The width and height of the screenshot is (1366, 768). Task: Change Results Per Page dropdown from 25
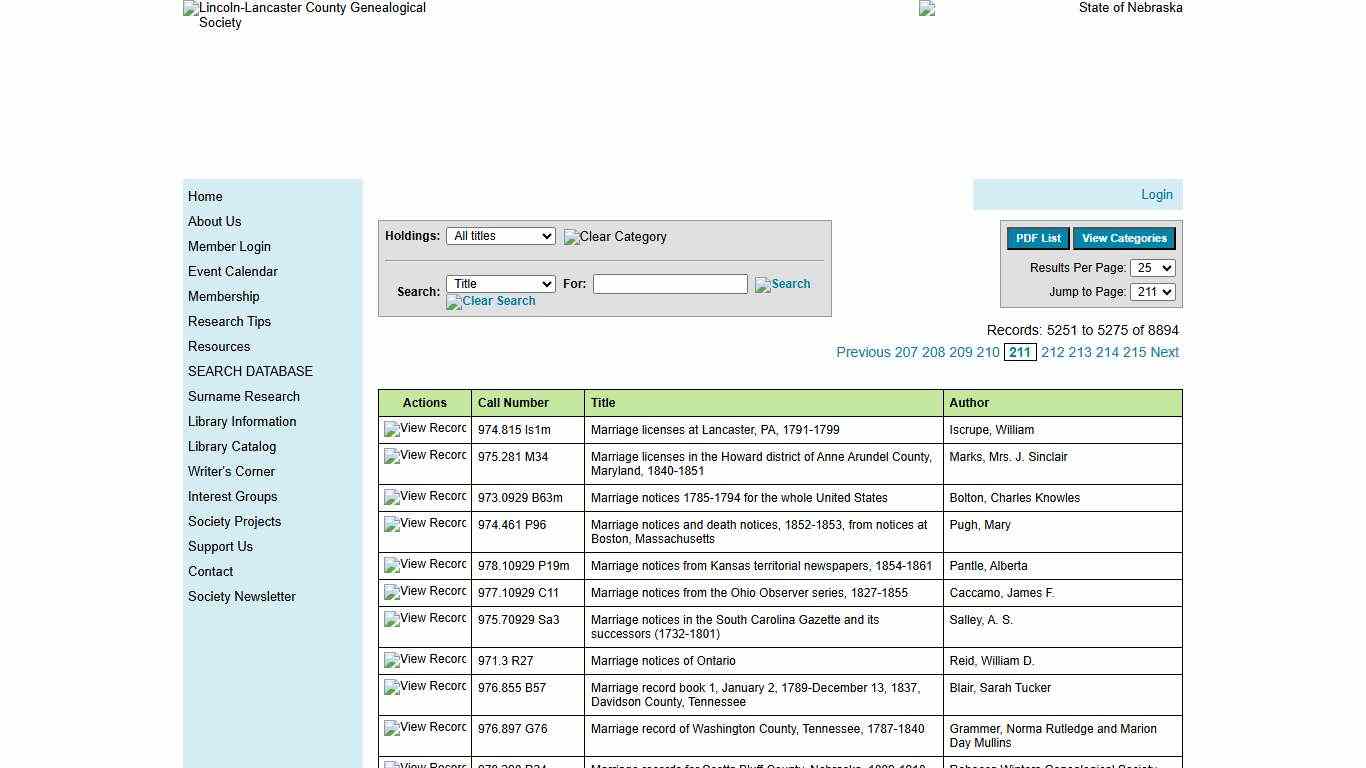pyautogui.click(x=1153, y=268)
